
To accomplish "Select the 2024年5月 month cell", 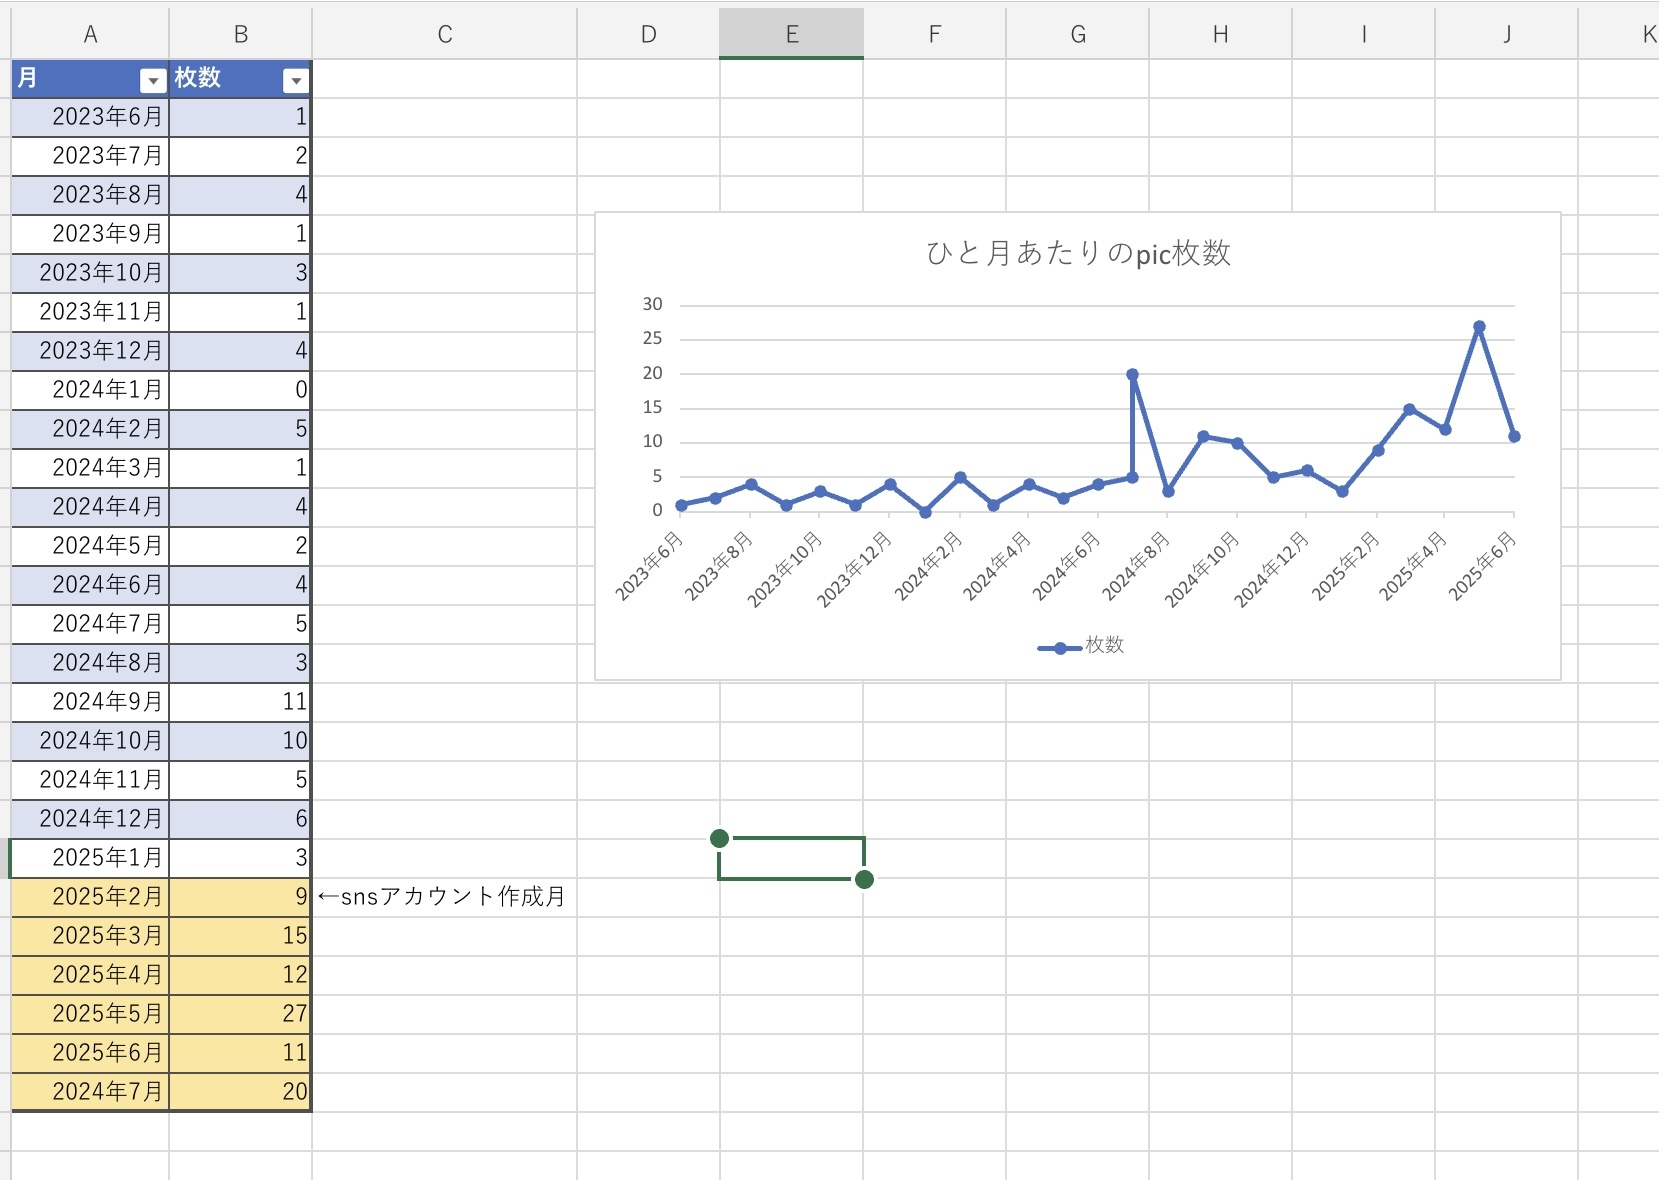I will tap(90, 546).
